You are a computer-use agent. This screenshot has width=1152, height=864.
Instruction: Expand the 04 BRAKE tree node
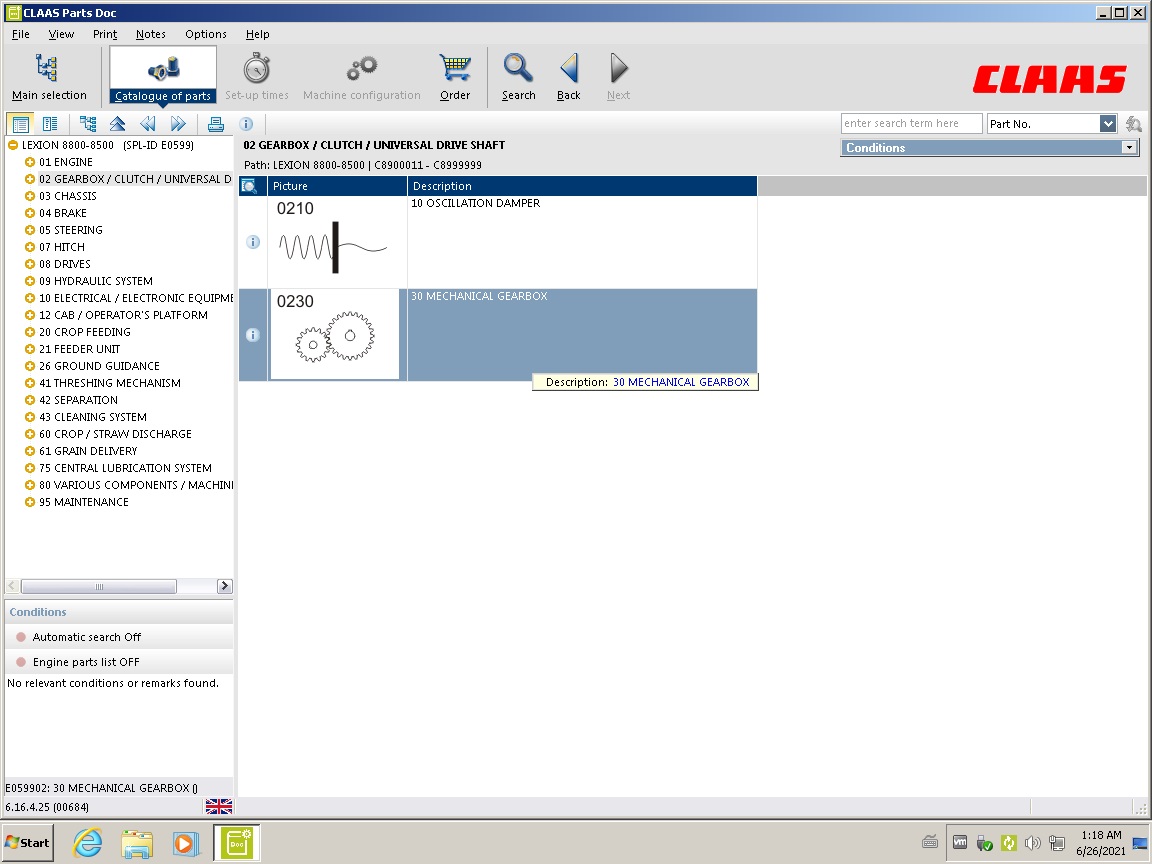coord(30,213)
